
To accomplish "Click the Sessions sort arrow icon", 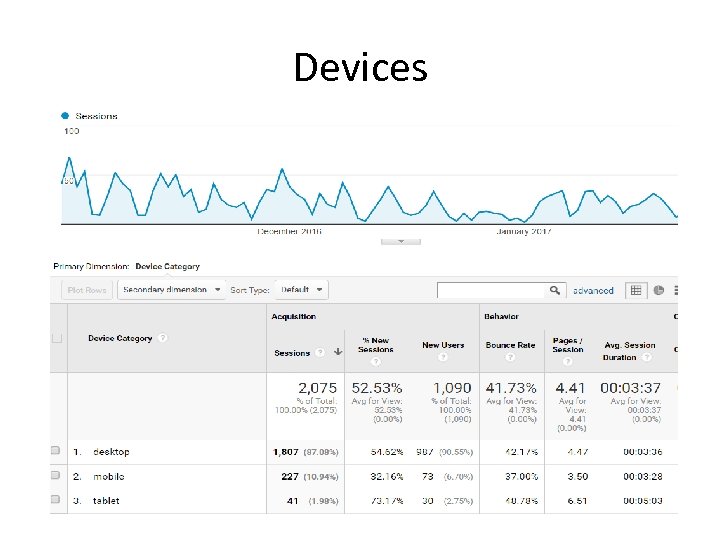I will (339, 352).
